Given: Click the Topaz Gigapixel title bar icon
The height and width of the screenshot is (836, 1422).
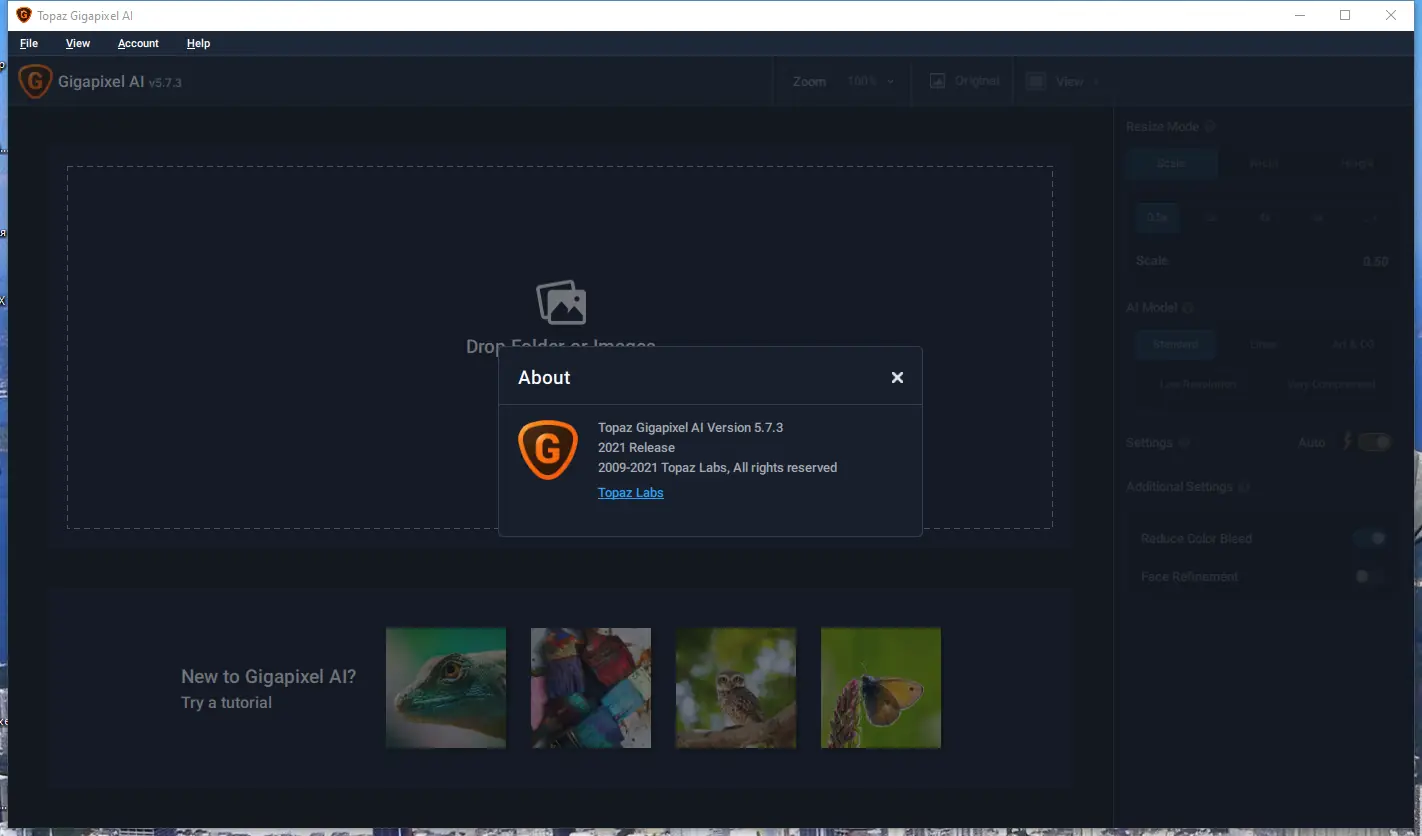Looking at the screenshot, I should [x=24, y=15].
